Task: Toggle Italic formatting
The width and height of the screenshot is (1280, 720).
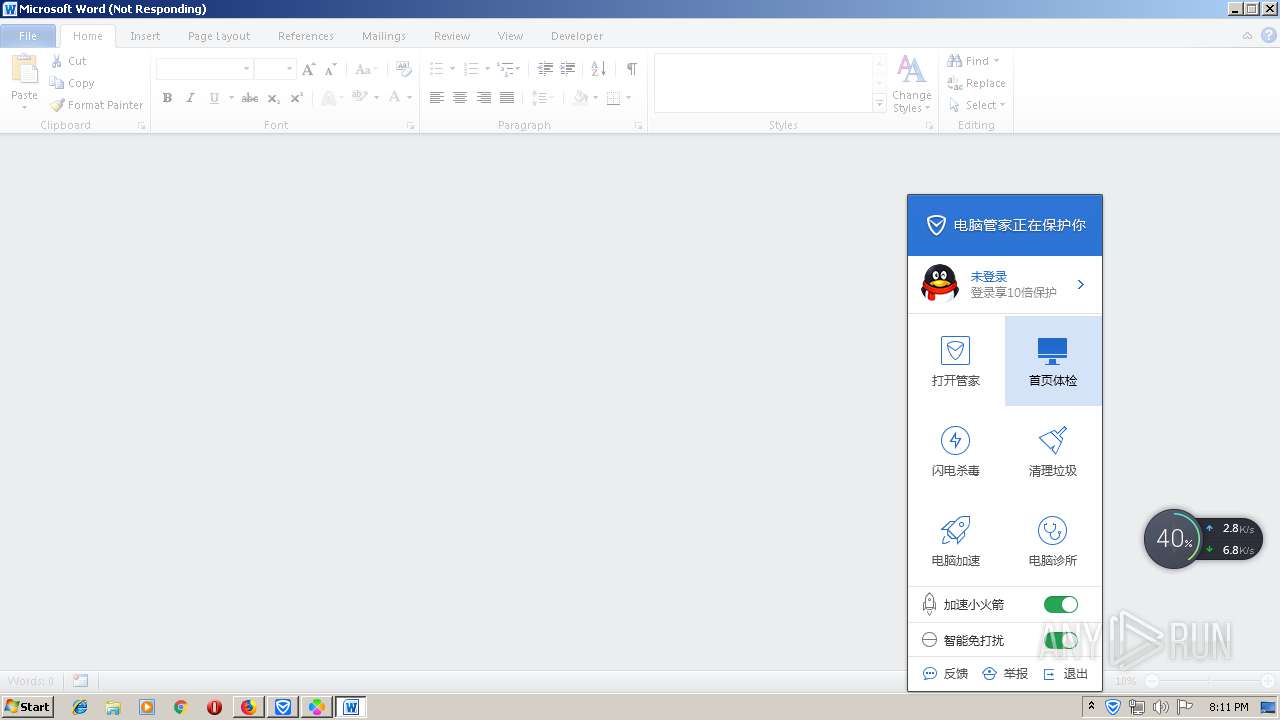Action: pos(190,98)
